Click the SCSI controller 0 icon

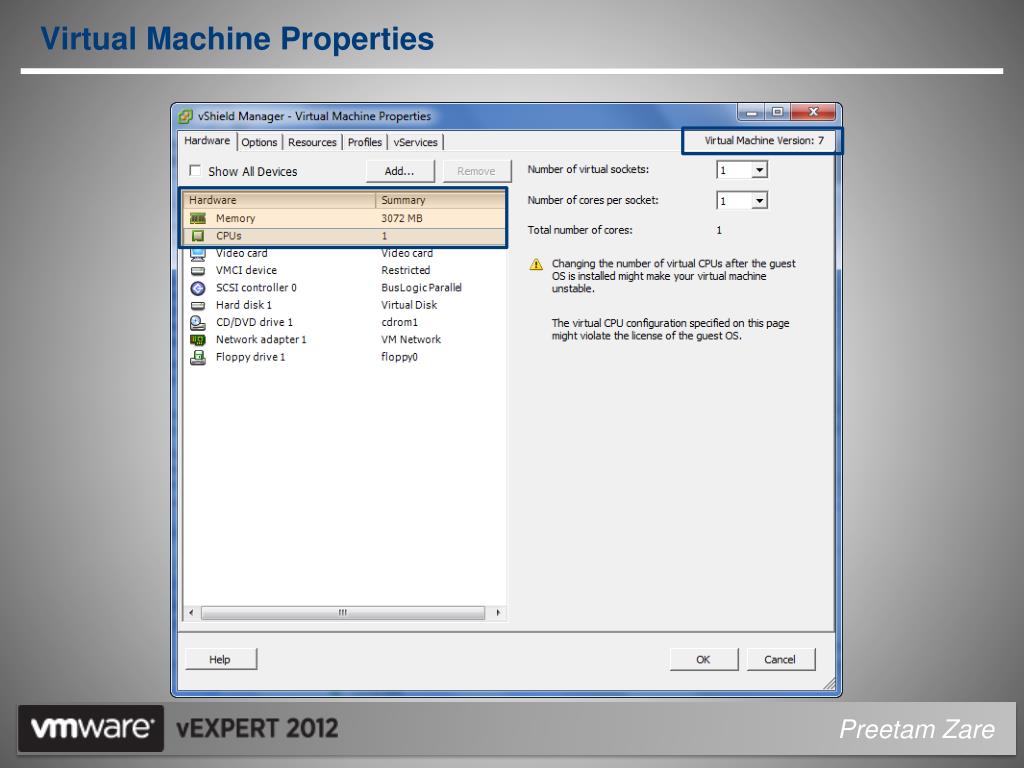(198, 288)
